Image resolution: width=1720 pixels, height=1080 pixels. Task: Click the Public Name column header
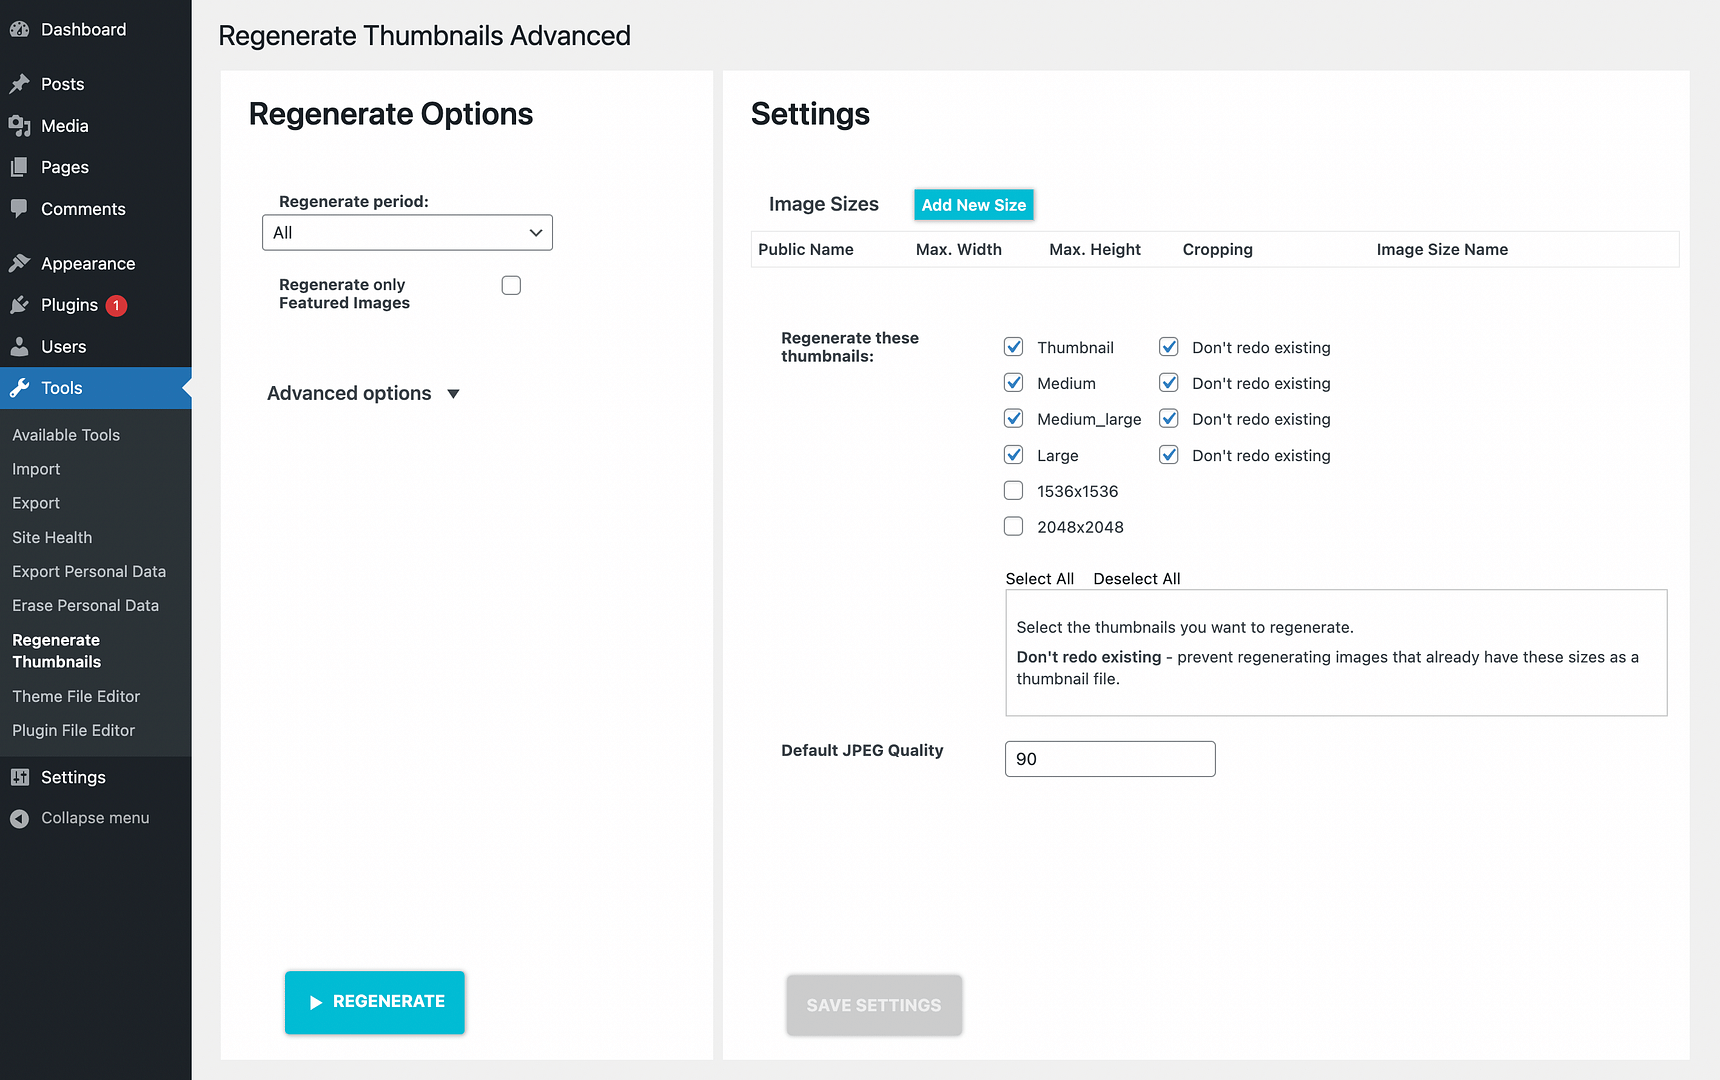tap(806, 250)
